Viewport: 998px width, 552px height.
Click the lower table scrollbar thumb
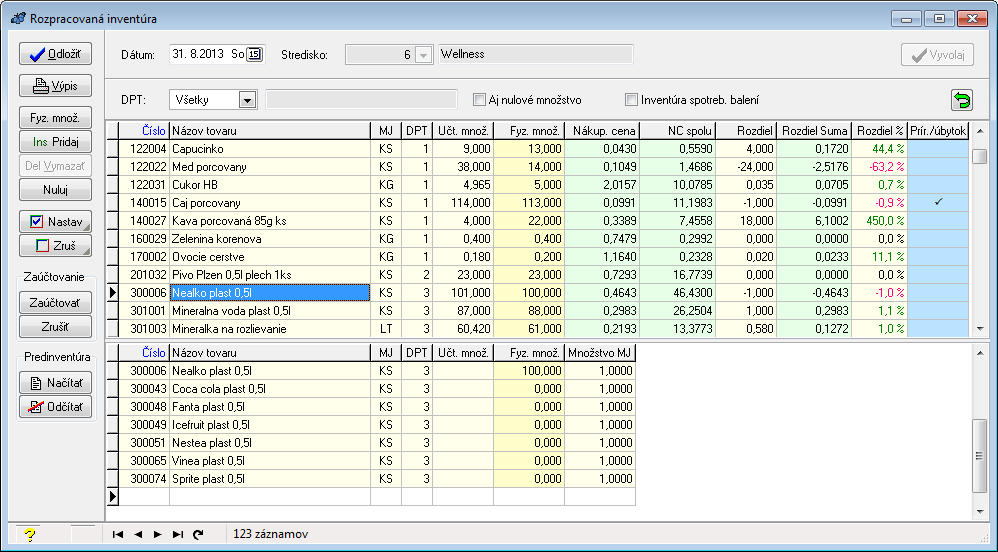[x=980, y=455]
